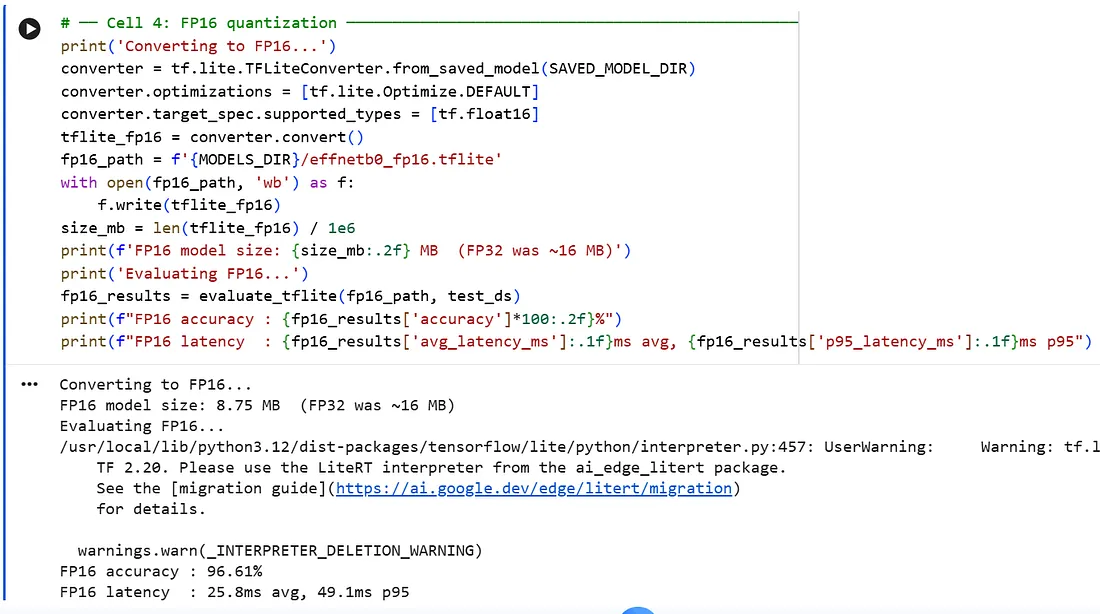Screen dimensions: 1100x614
Task: Open the output options three-dot menu
Action: (29, 385)
